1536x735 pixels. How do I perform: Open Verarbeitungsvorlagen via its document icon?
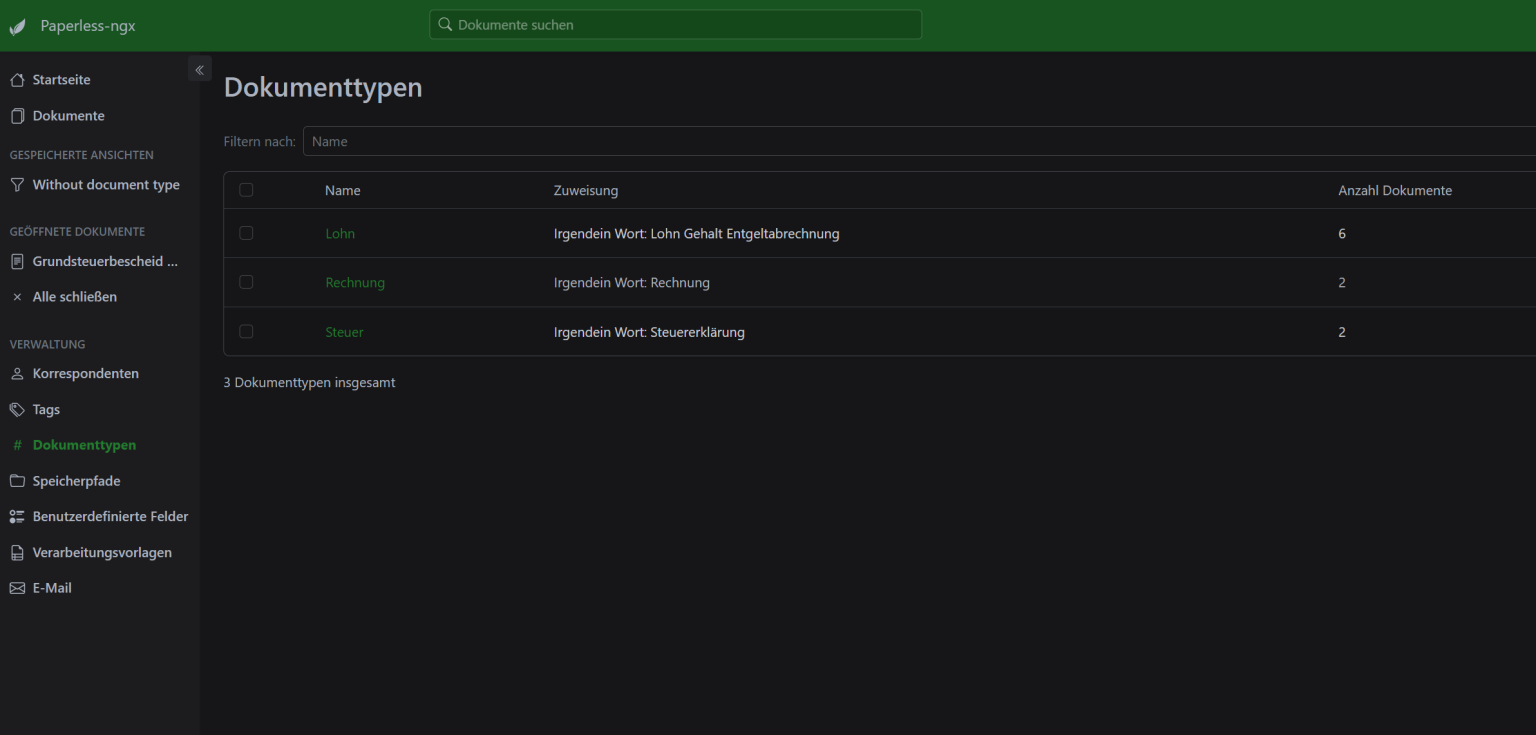point(16,552)
